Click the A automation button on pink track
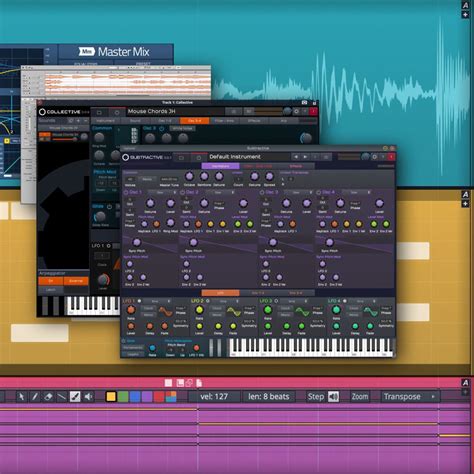Screen dimensions: 474x474 click(465, 383)
